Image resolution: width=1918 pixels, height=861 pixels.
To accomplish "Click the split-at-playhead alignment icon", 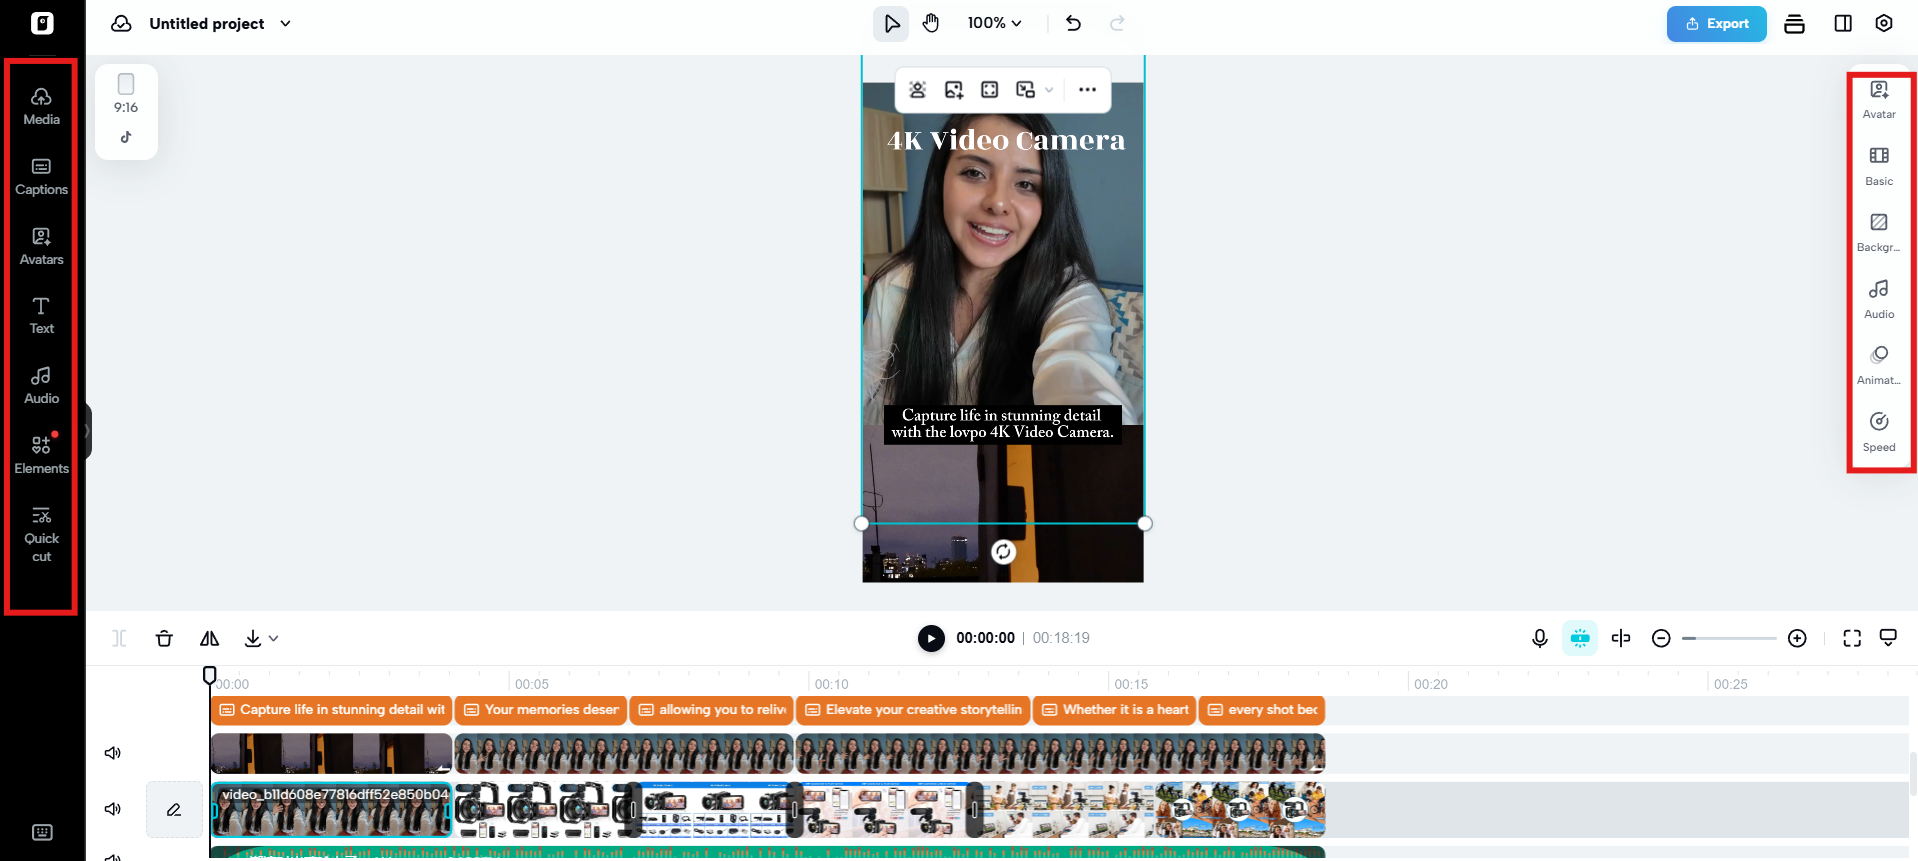I will click(1621, 638).
